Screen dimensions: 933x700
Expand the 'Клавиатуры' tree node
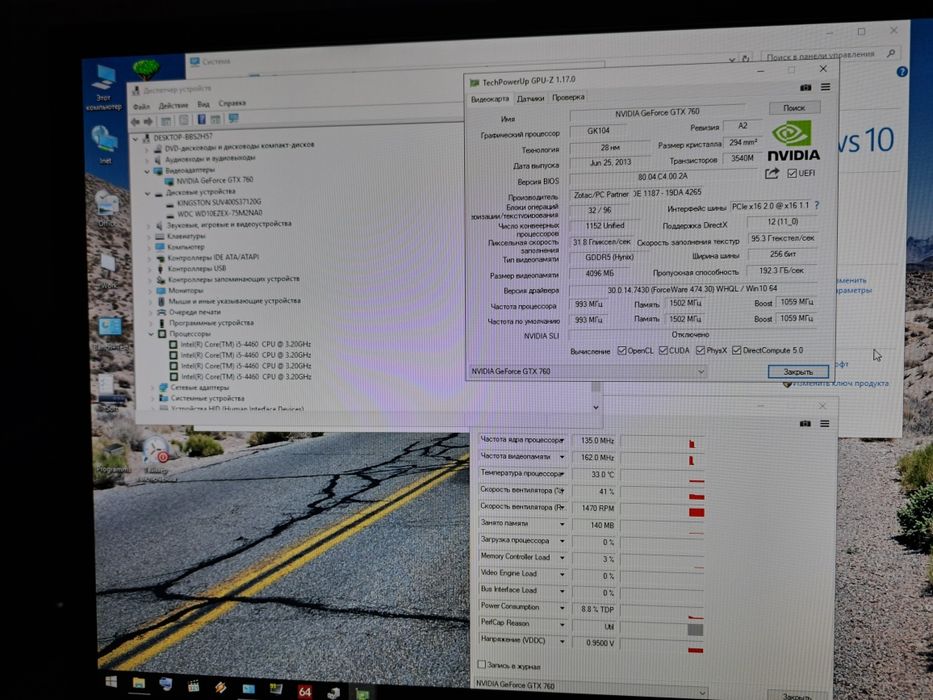pyautogui.click(x=149, y=236)
